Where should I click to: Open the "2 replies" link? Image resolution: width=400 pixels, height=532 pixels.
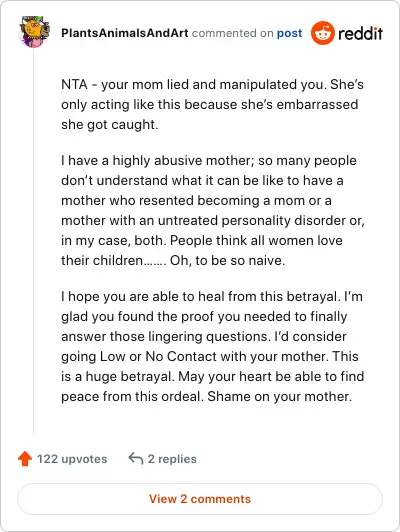172,459
